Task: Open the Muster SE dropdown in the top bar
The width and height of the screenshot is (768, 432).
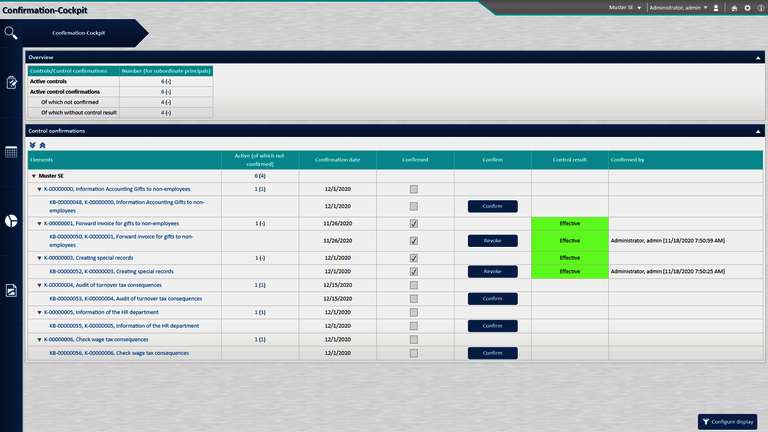Action: click(625, 8)
